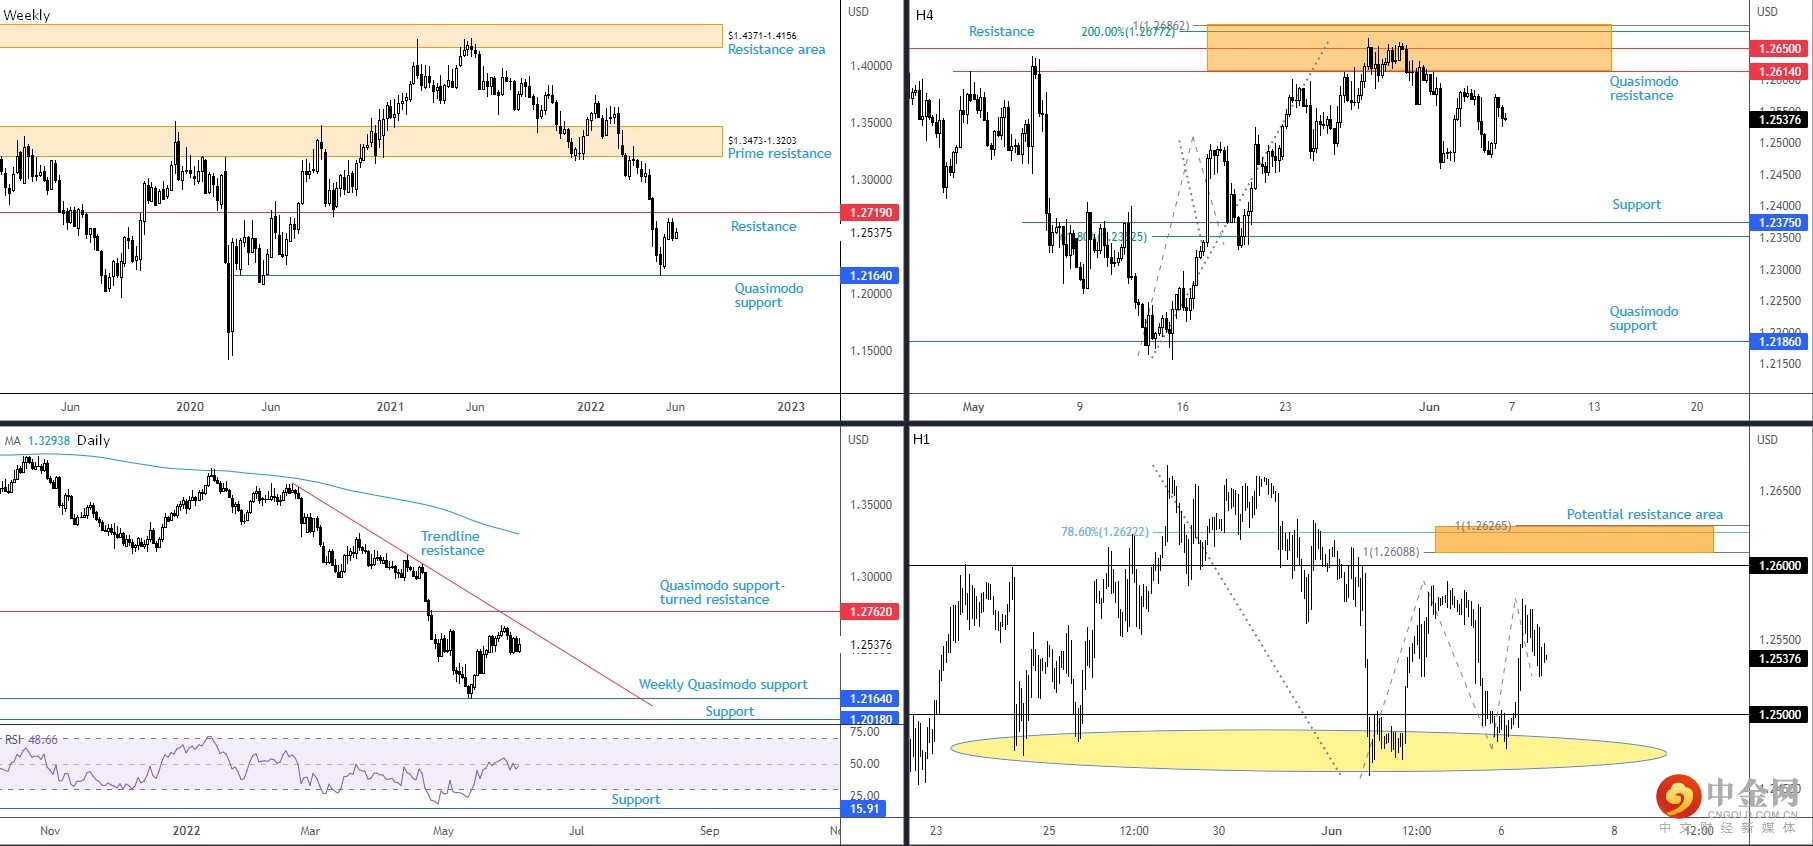Click the yellow ellipse support zone on H1 chart
Viewport: 1813px width, 846px height.
coord(1308,750)
